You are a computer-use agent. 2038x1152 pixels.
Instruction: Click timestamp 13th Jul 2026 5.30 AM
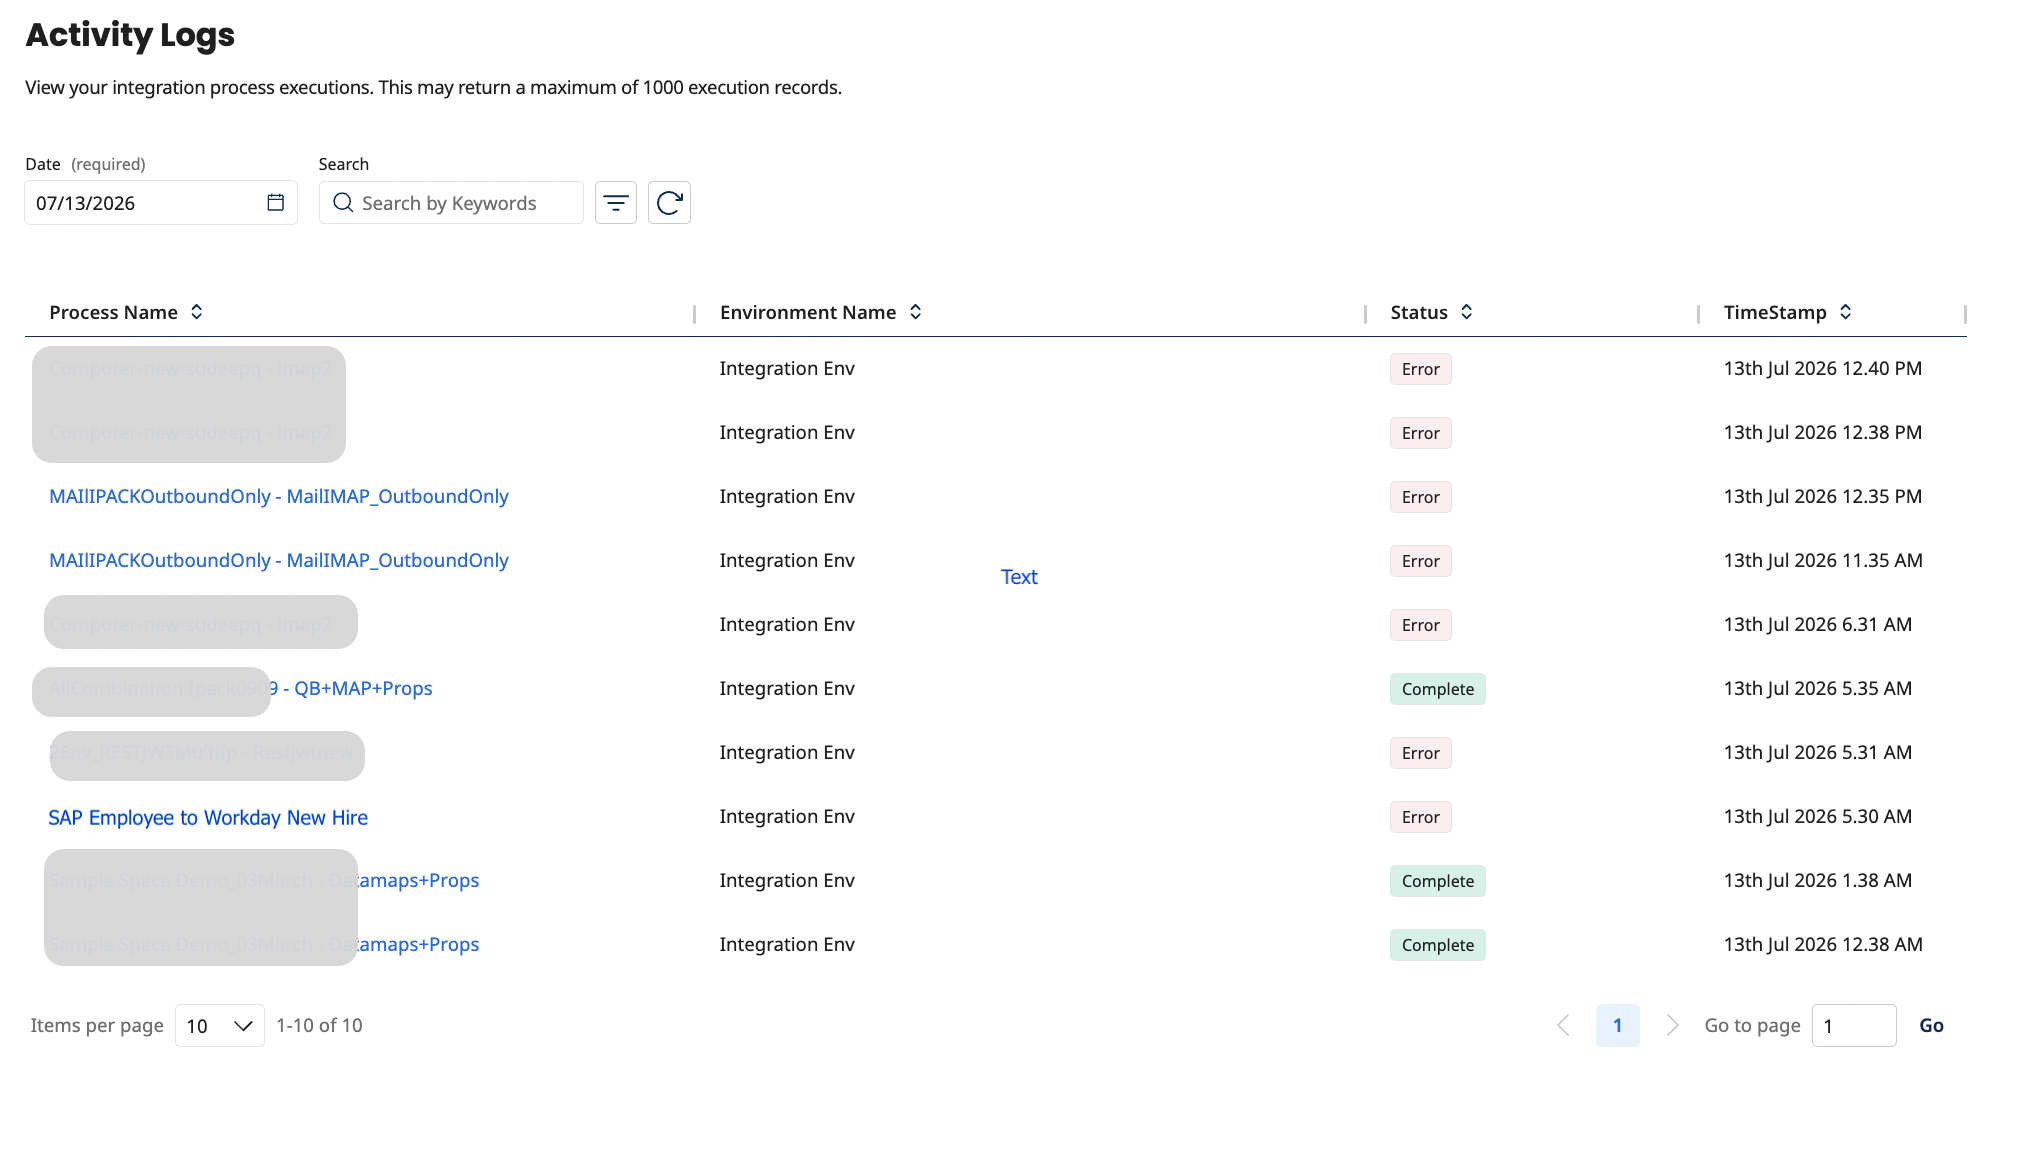[x=1818, y=816]
